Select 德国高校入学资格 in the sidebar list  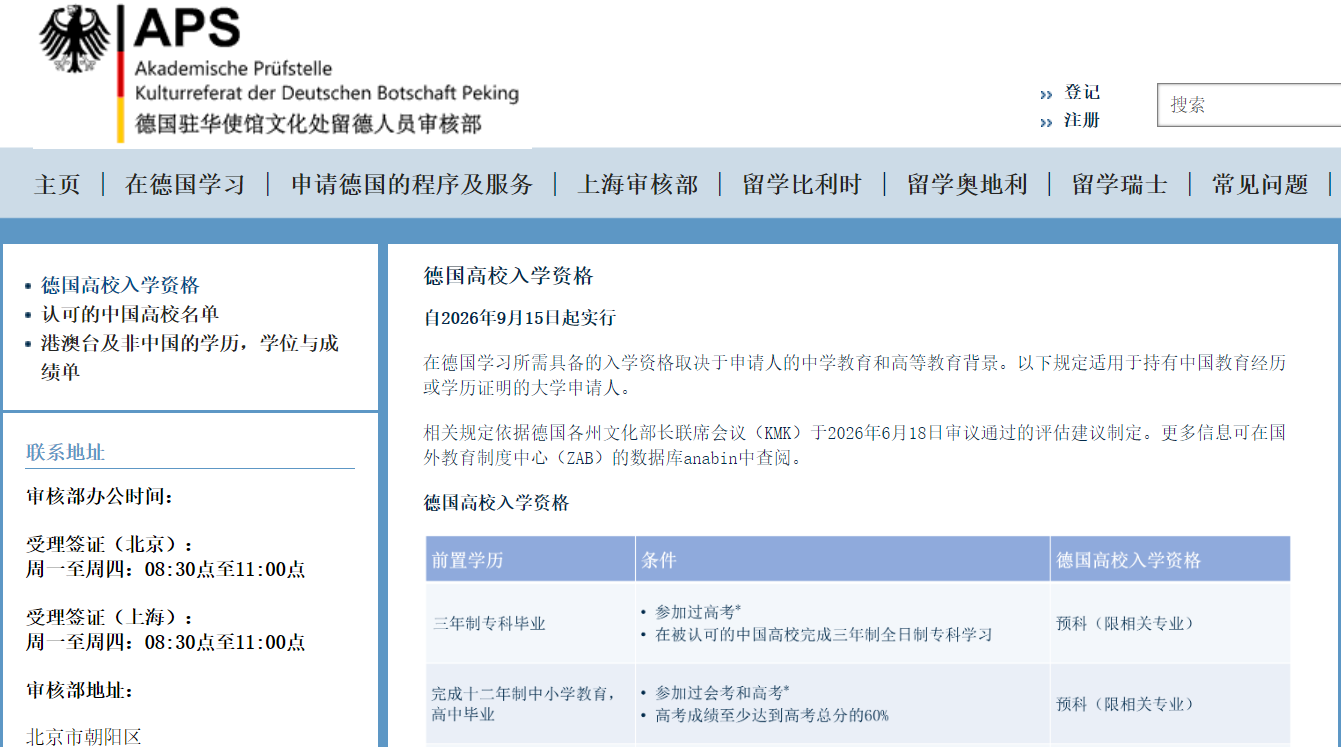coord(120,285)
